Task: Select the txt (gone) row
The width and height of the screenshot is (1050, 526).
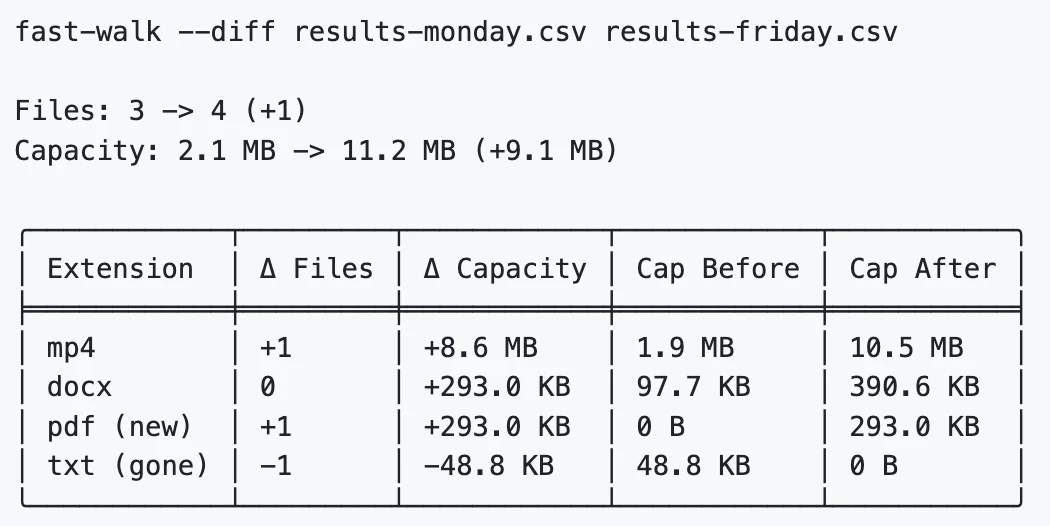Action: (x=522, y=466)
